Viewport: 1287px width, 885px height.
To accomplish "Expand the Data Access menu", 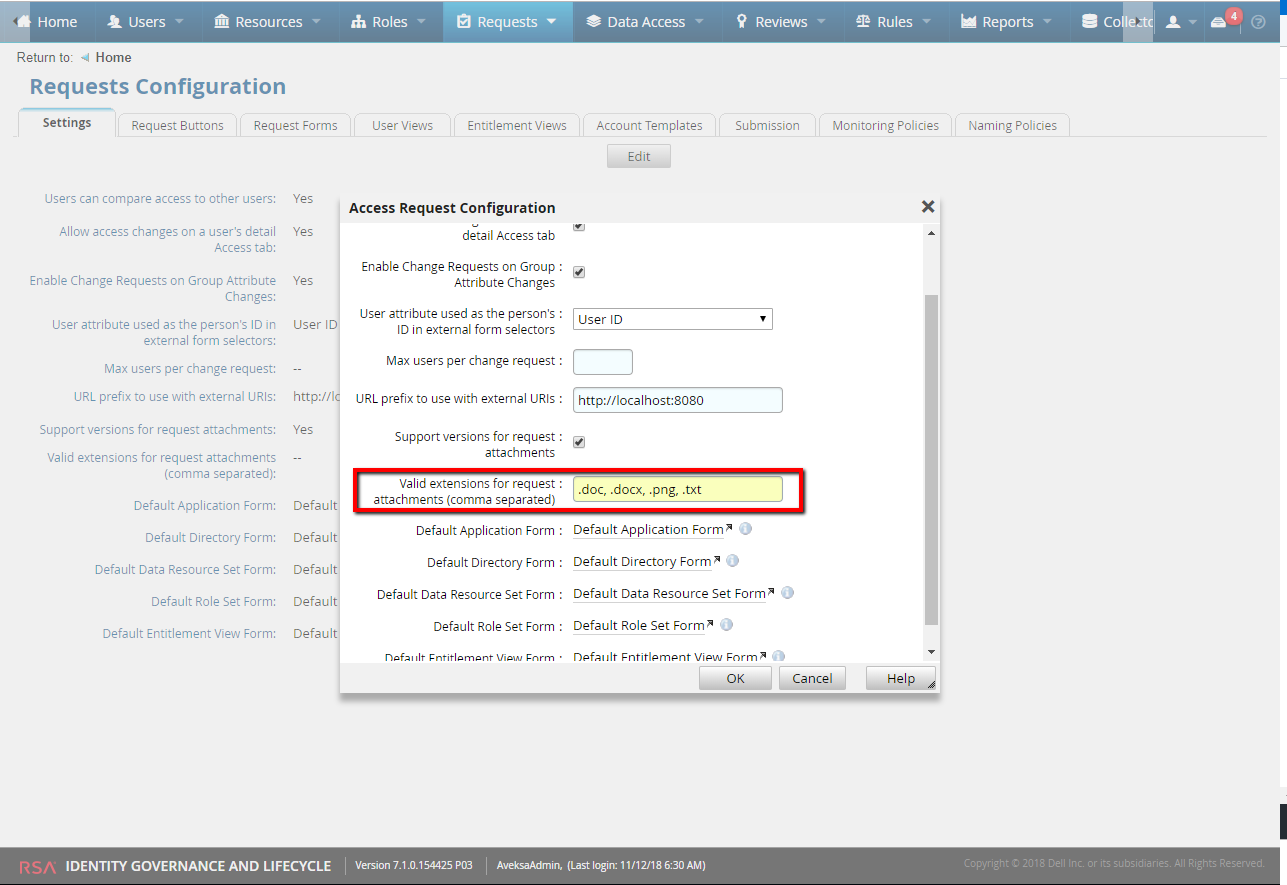I will pyautogui.click(x=645, y=21).
